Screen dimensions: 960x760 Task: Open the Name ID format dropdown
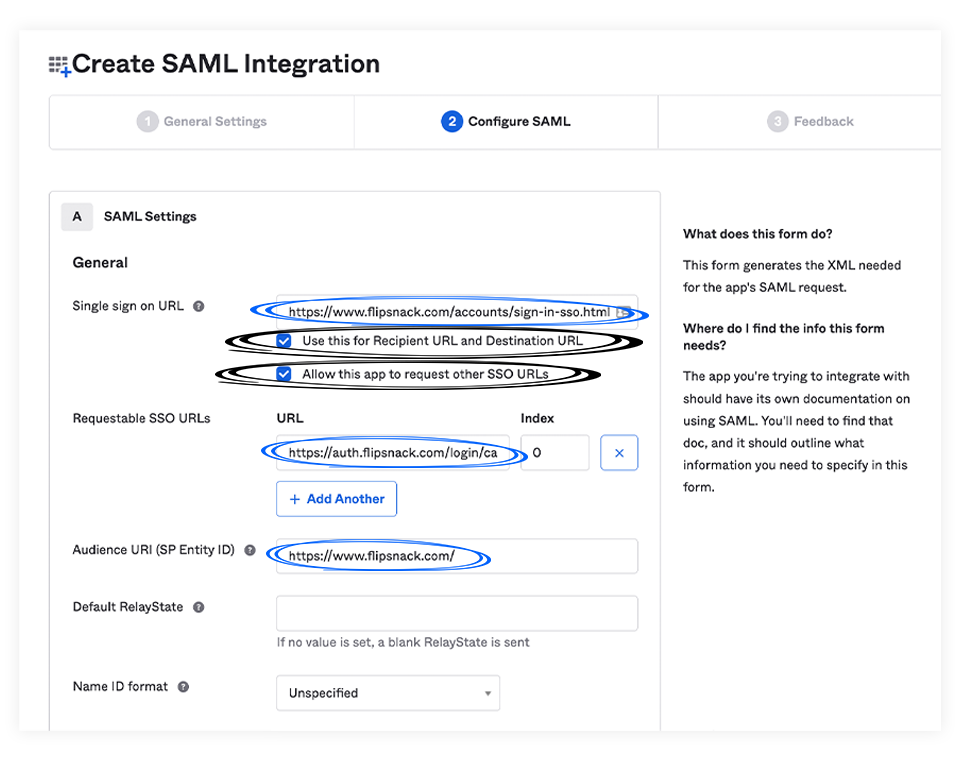click(x=388, y=693)
